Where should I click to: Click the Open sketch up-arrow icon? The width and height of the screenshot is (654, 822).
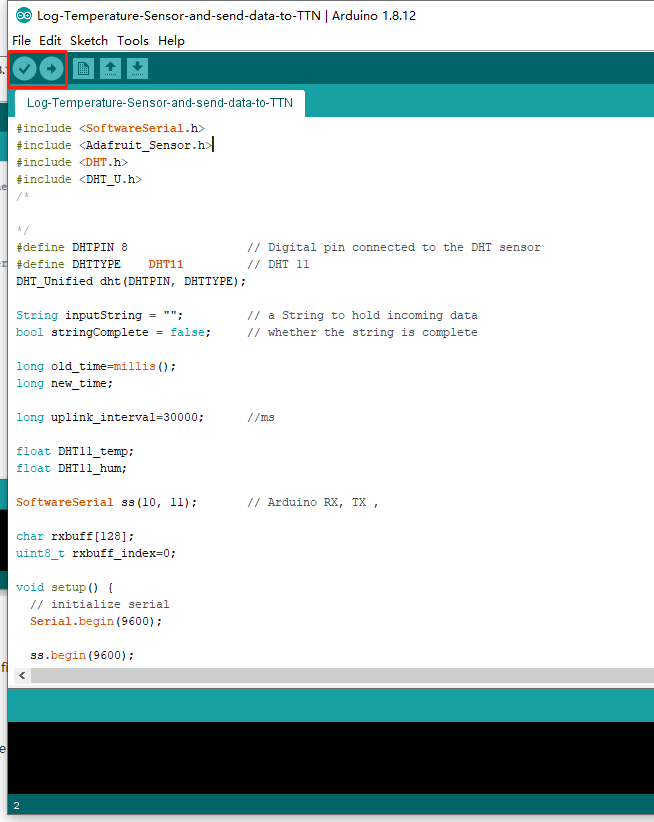pos(110,69)
